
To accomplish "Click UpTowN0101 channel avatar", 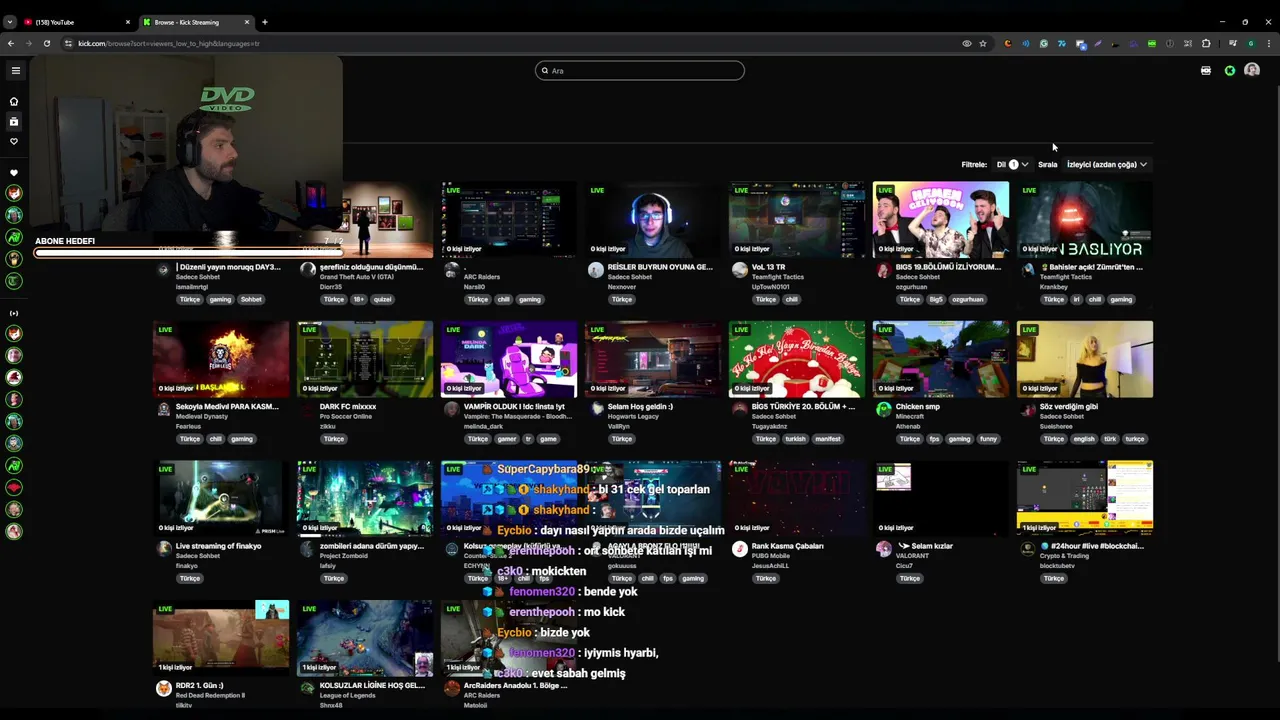I will pos(739,270).
